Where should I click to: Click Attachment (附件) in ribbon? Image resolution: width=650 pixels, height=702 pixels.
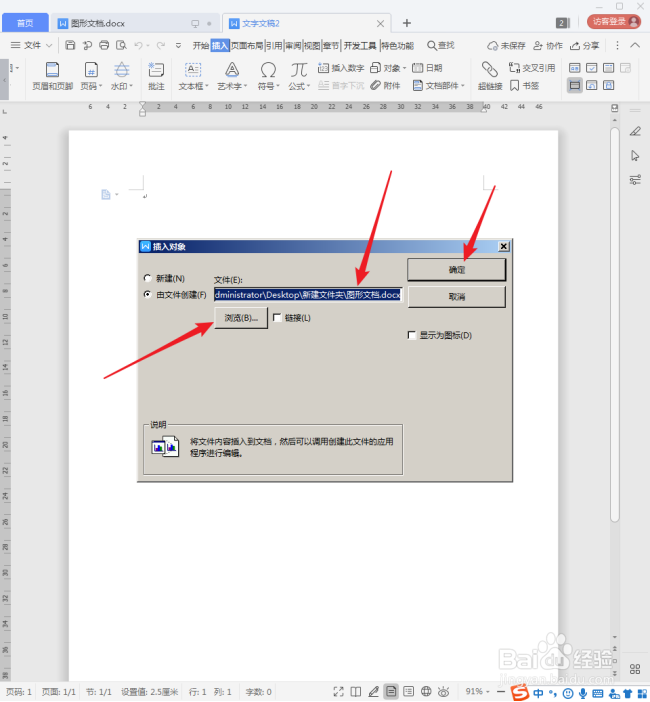[x=385, y=86]
